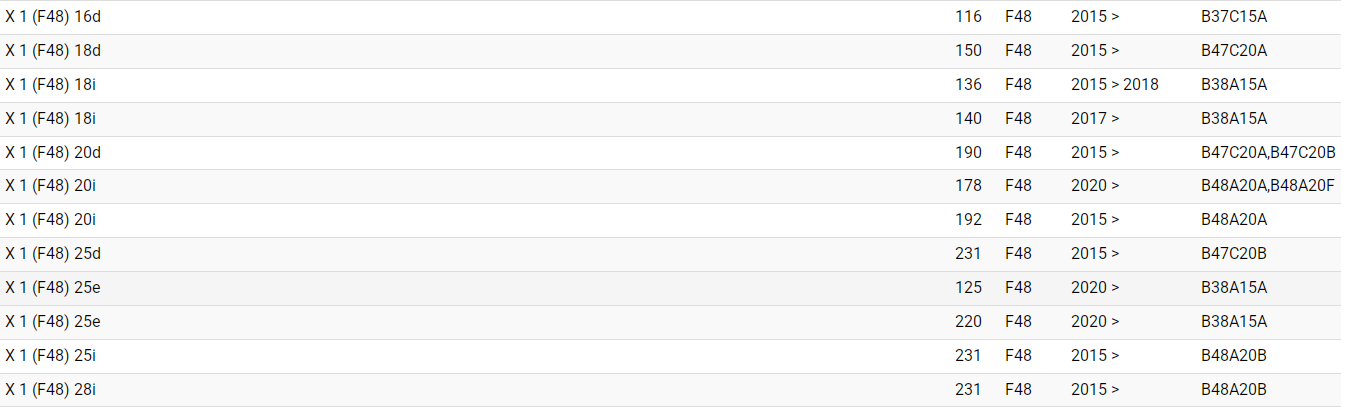Choose the X 1 (F48) 20i 192 hp row
This screenshot has height=407, width=1347.
pos(50,220)
